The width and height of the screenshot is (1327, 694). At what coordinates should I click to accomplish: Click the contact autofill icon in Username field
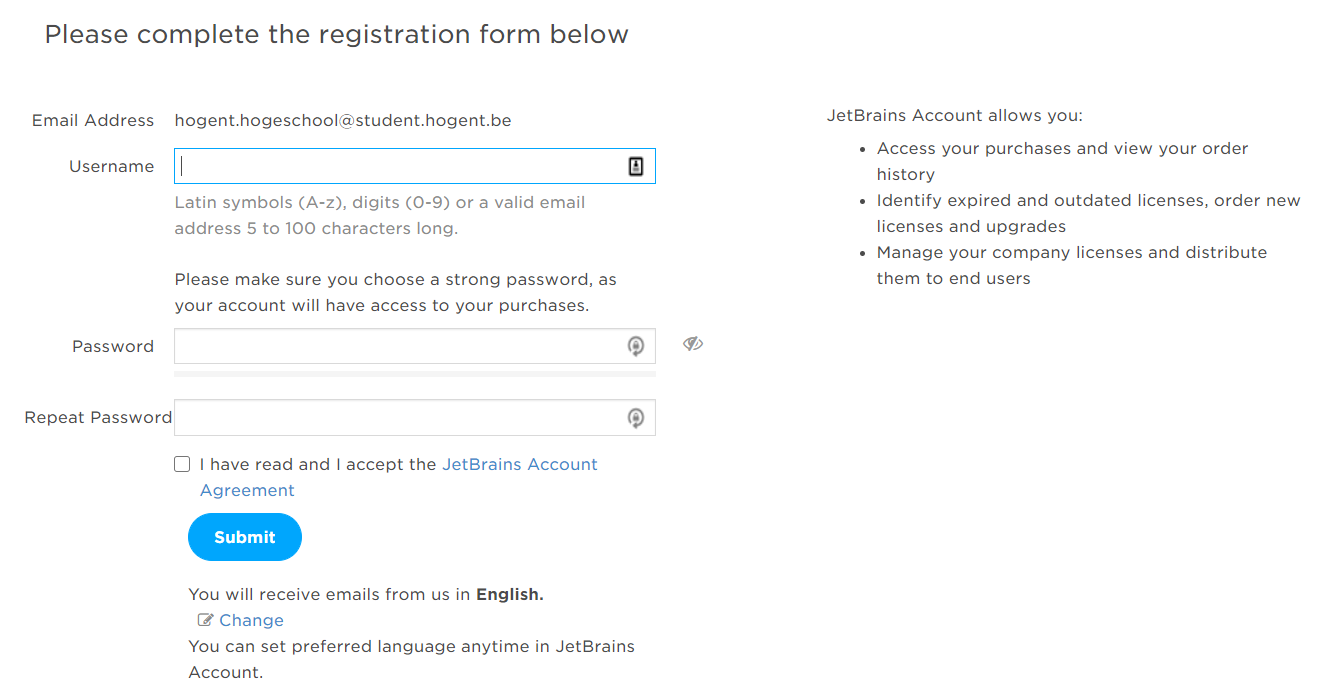pos(636,166)
